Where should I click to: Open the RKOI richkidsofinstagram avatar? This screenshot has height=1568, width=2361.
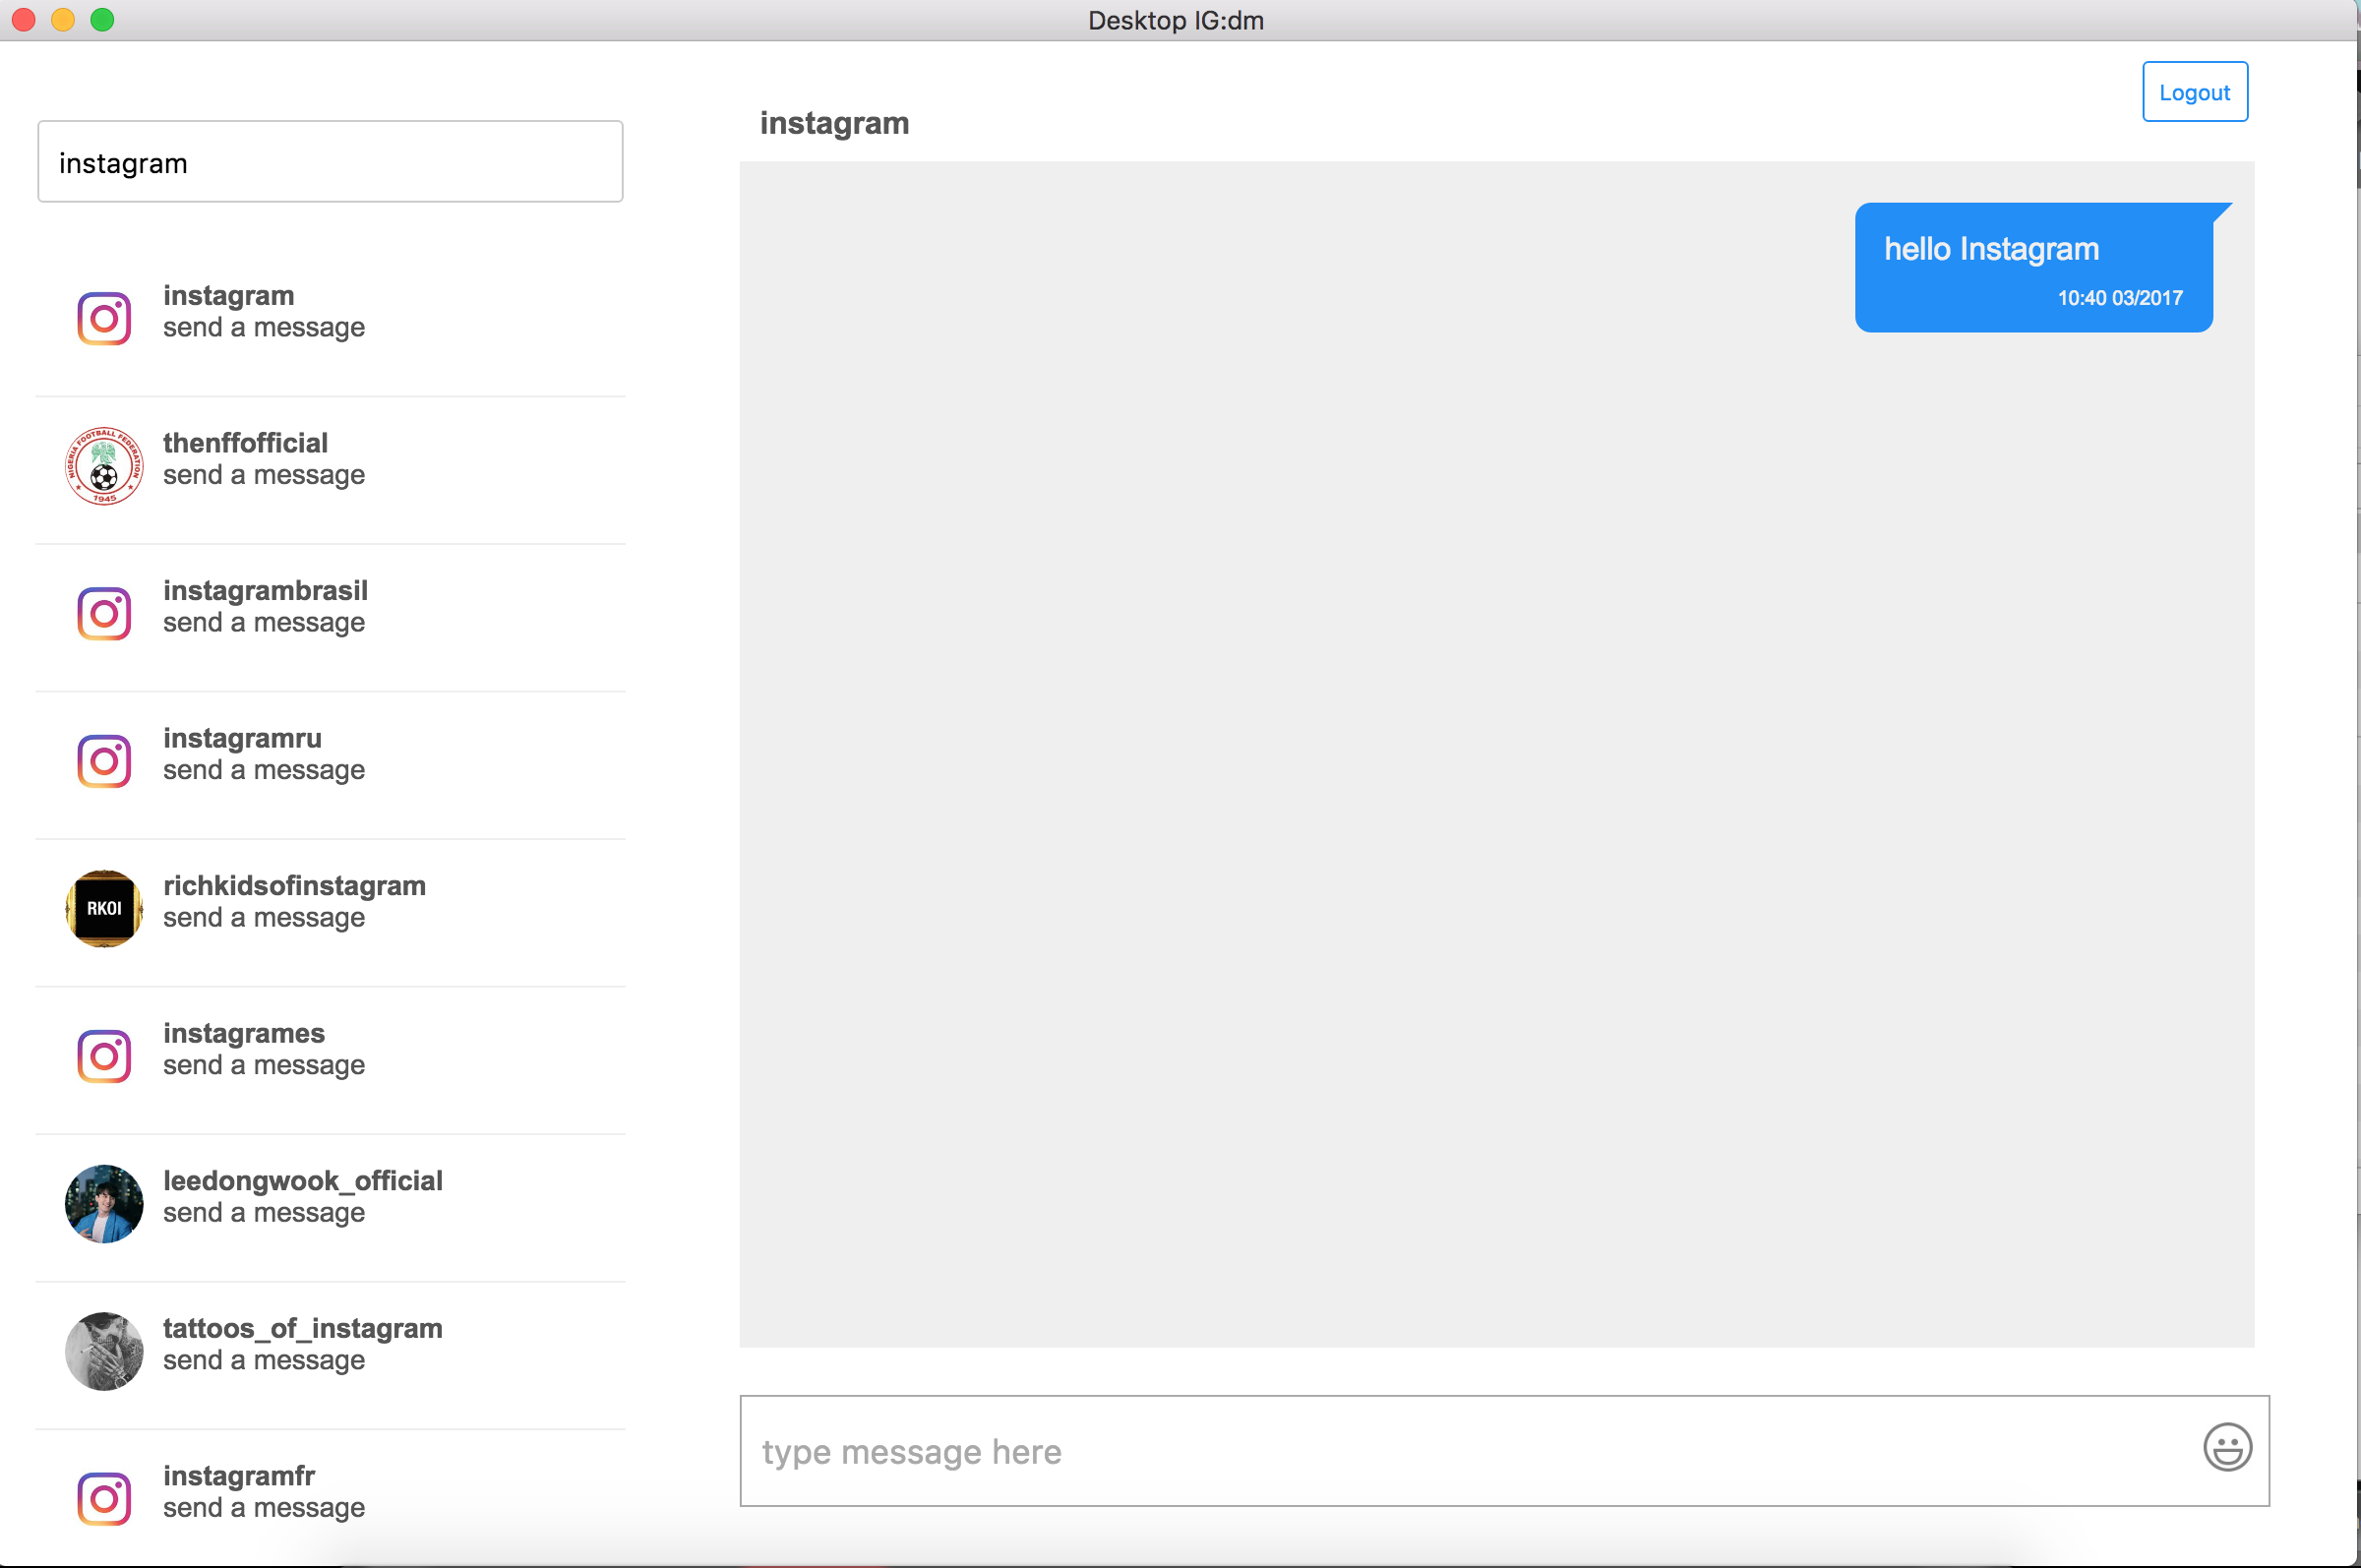tap(104, 908)
